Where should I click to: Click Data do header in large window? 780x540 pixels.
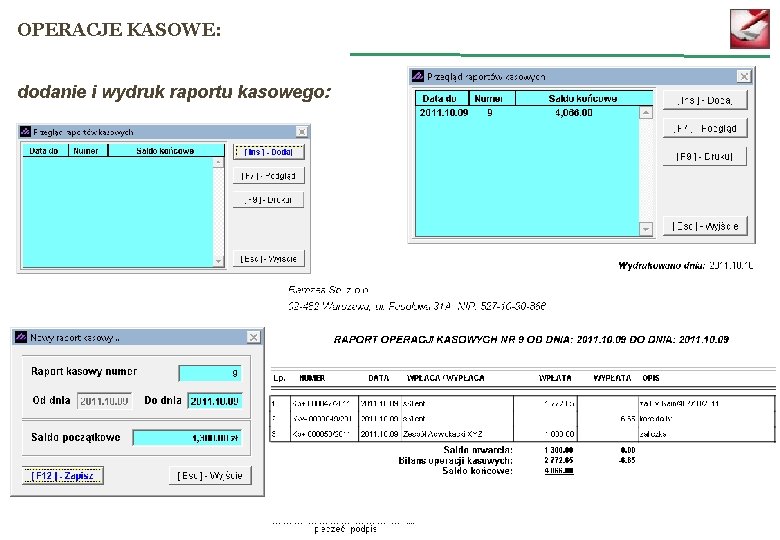(442, 98)
